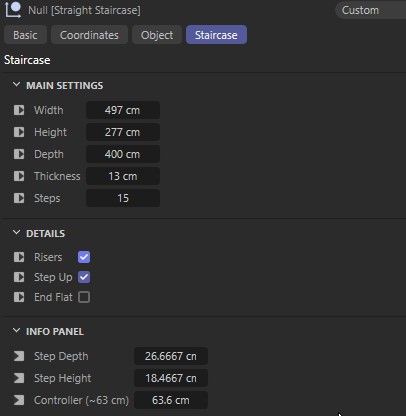This screenshot has height=416, width=406.
Task: Click the Steps value field
Action: coord(123,198)
